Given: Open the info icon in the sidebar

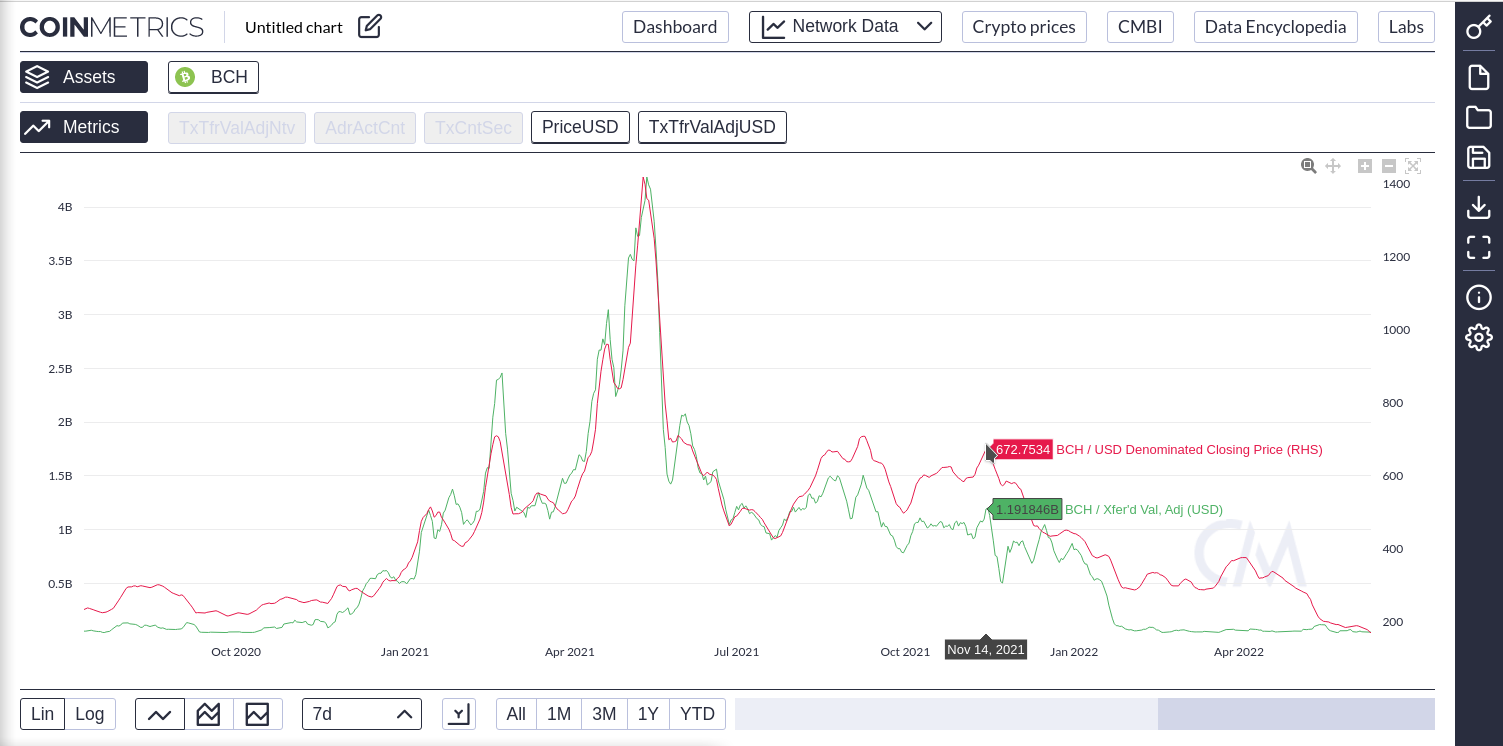Looking at the screenshot, I should click(1479, 297).
